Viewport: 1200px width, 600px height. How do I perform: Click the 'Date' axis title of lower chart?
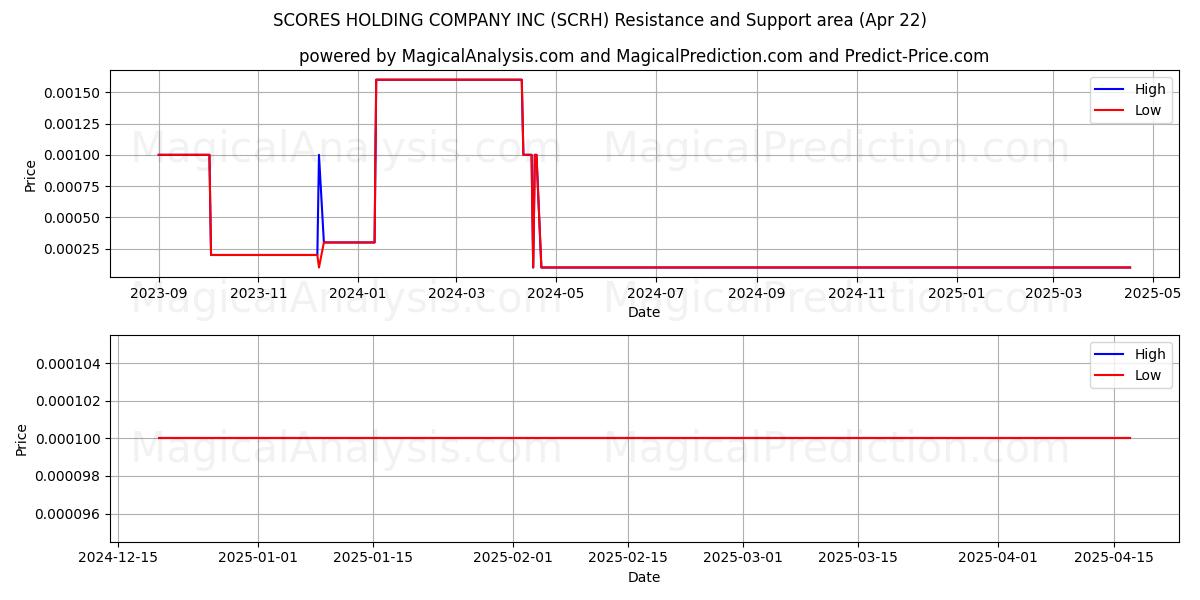point(644,577)
